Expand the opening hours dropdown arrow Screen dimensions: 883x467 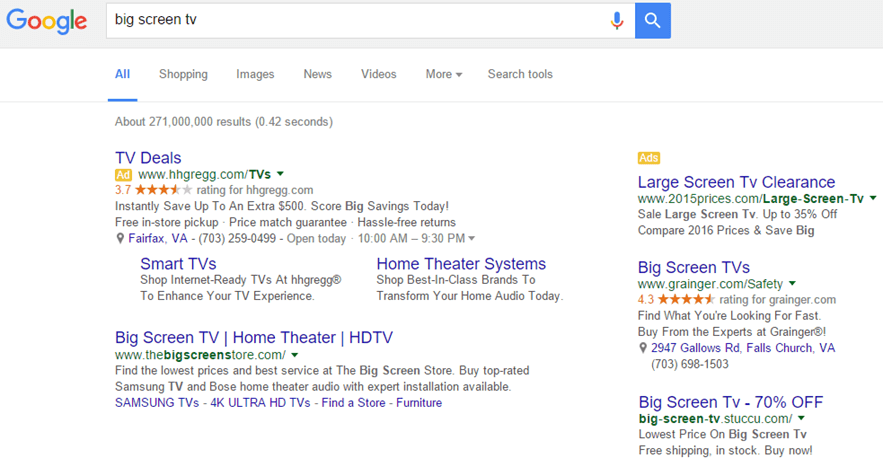[x=472, y=239]
